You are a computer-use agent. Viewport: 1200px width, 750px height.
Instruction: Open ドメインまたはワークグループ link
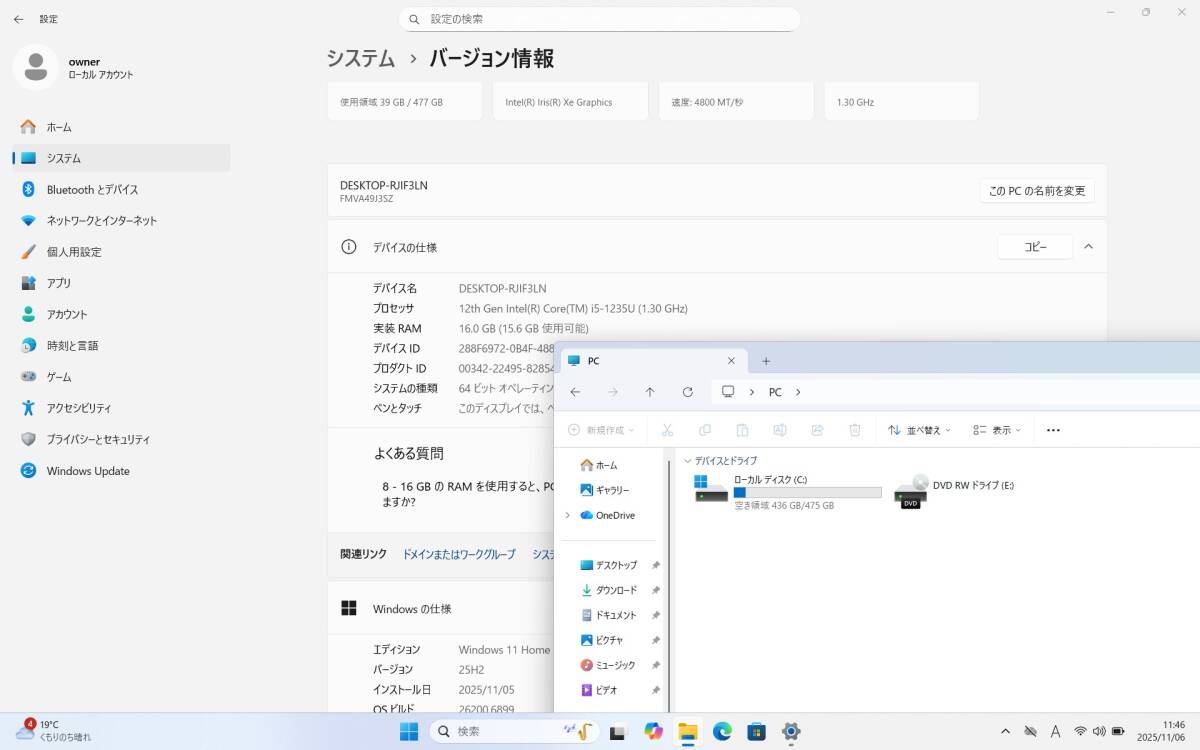click(459, 554)
